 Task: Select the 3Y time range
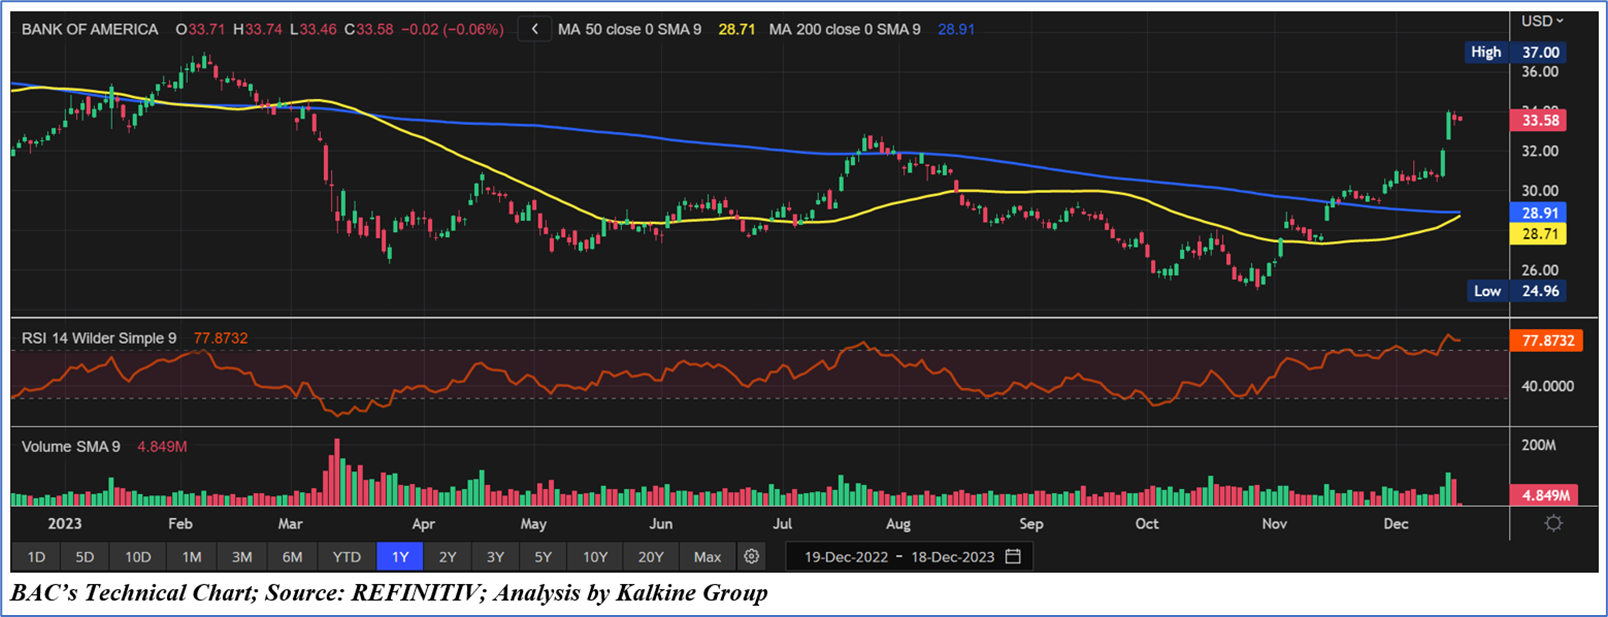point(495,557)
